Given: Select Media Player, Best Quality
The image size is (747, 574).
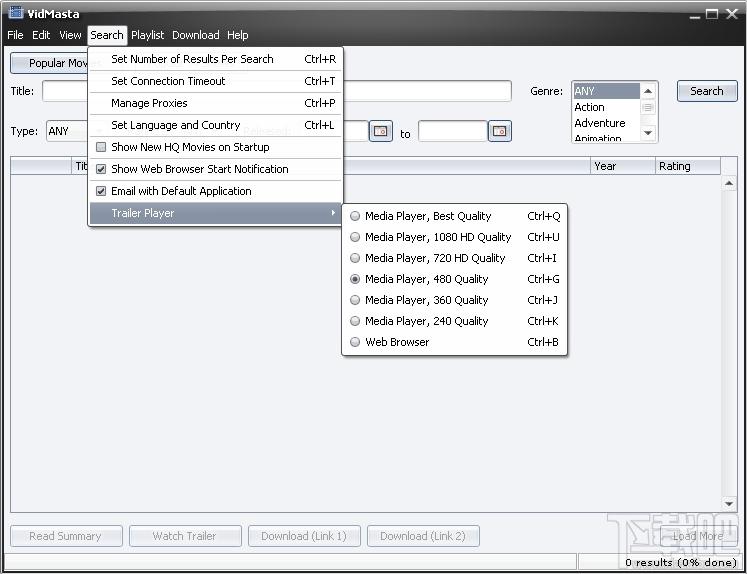Looking at the screenshot, I should 454,216.
